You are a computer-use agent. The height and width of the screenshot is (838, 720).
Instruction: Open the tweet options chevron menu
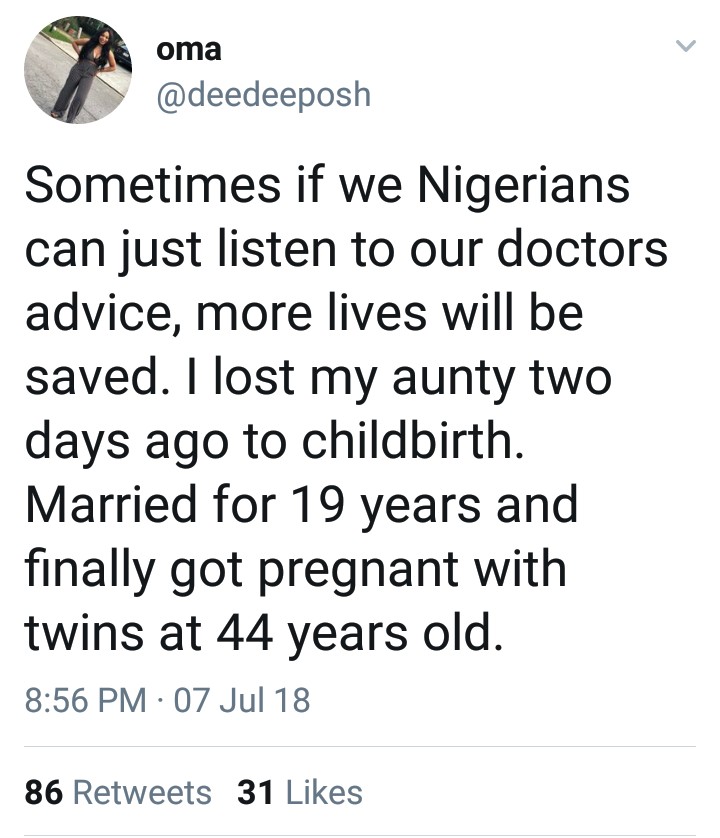point(685,47)
